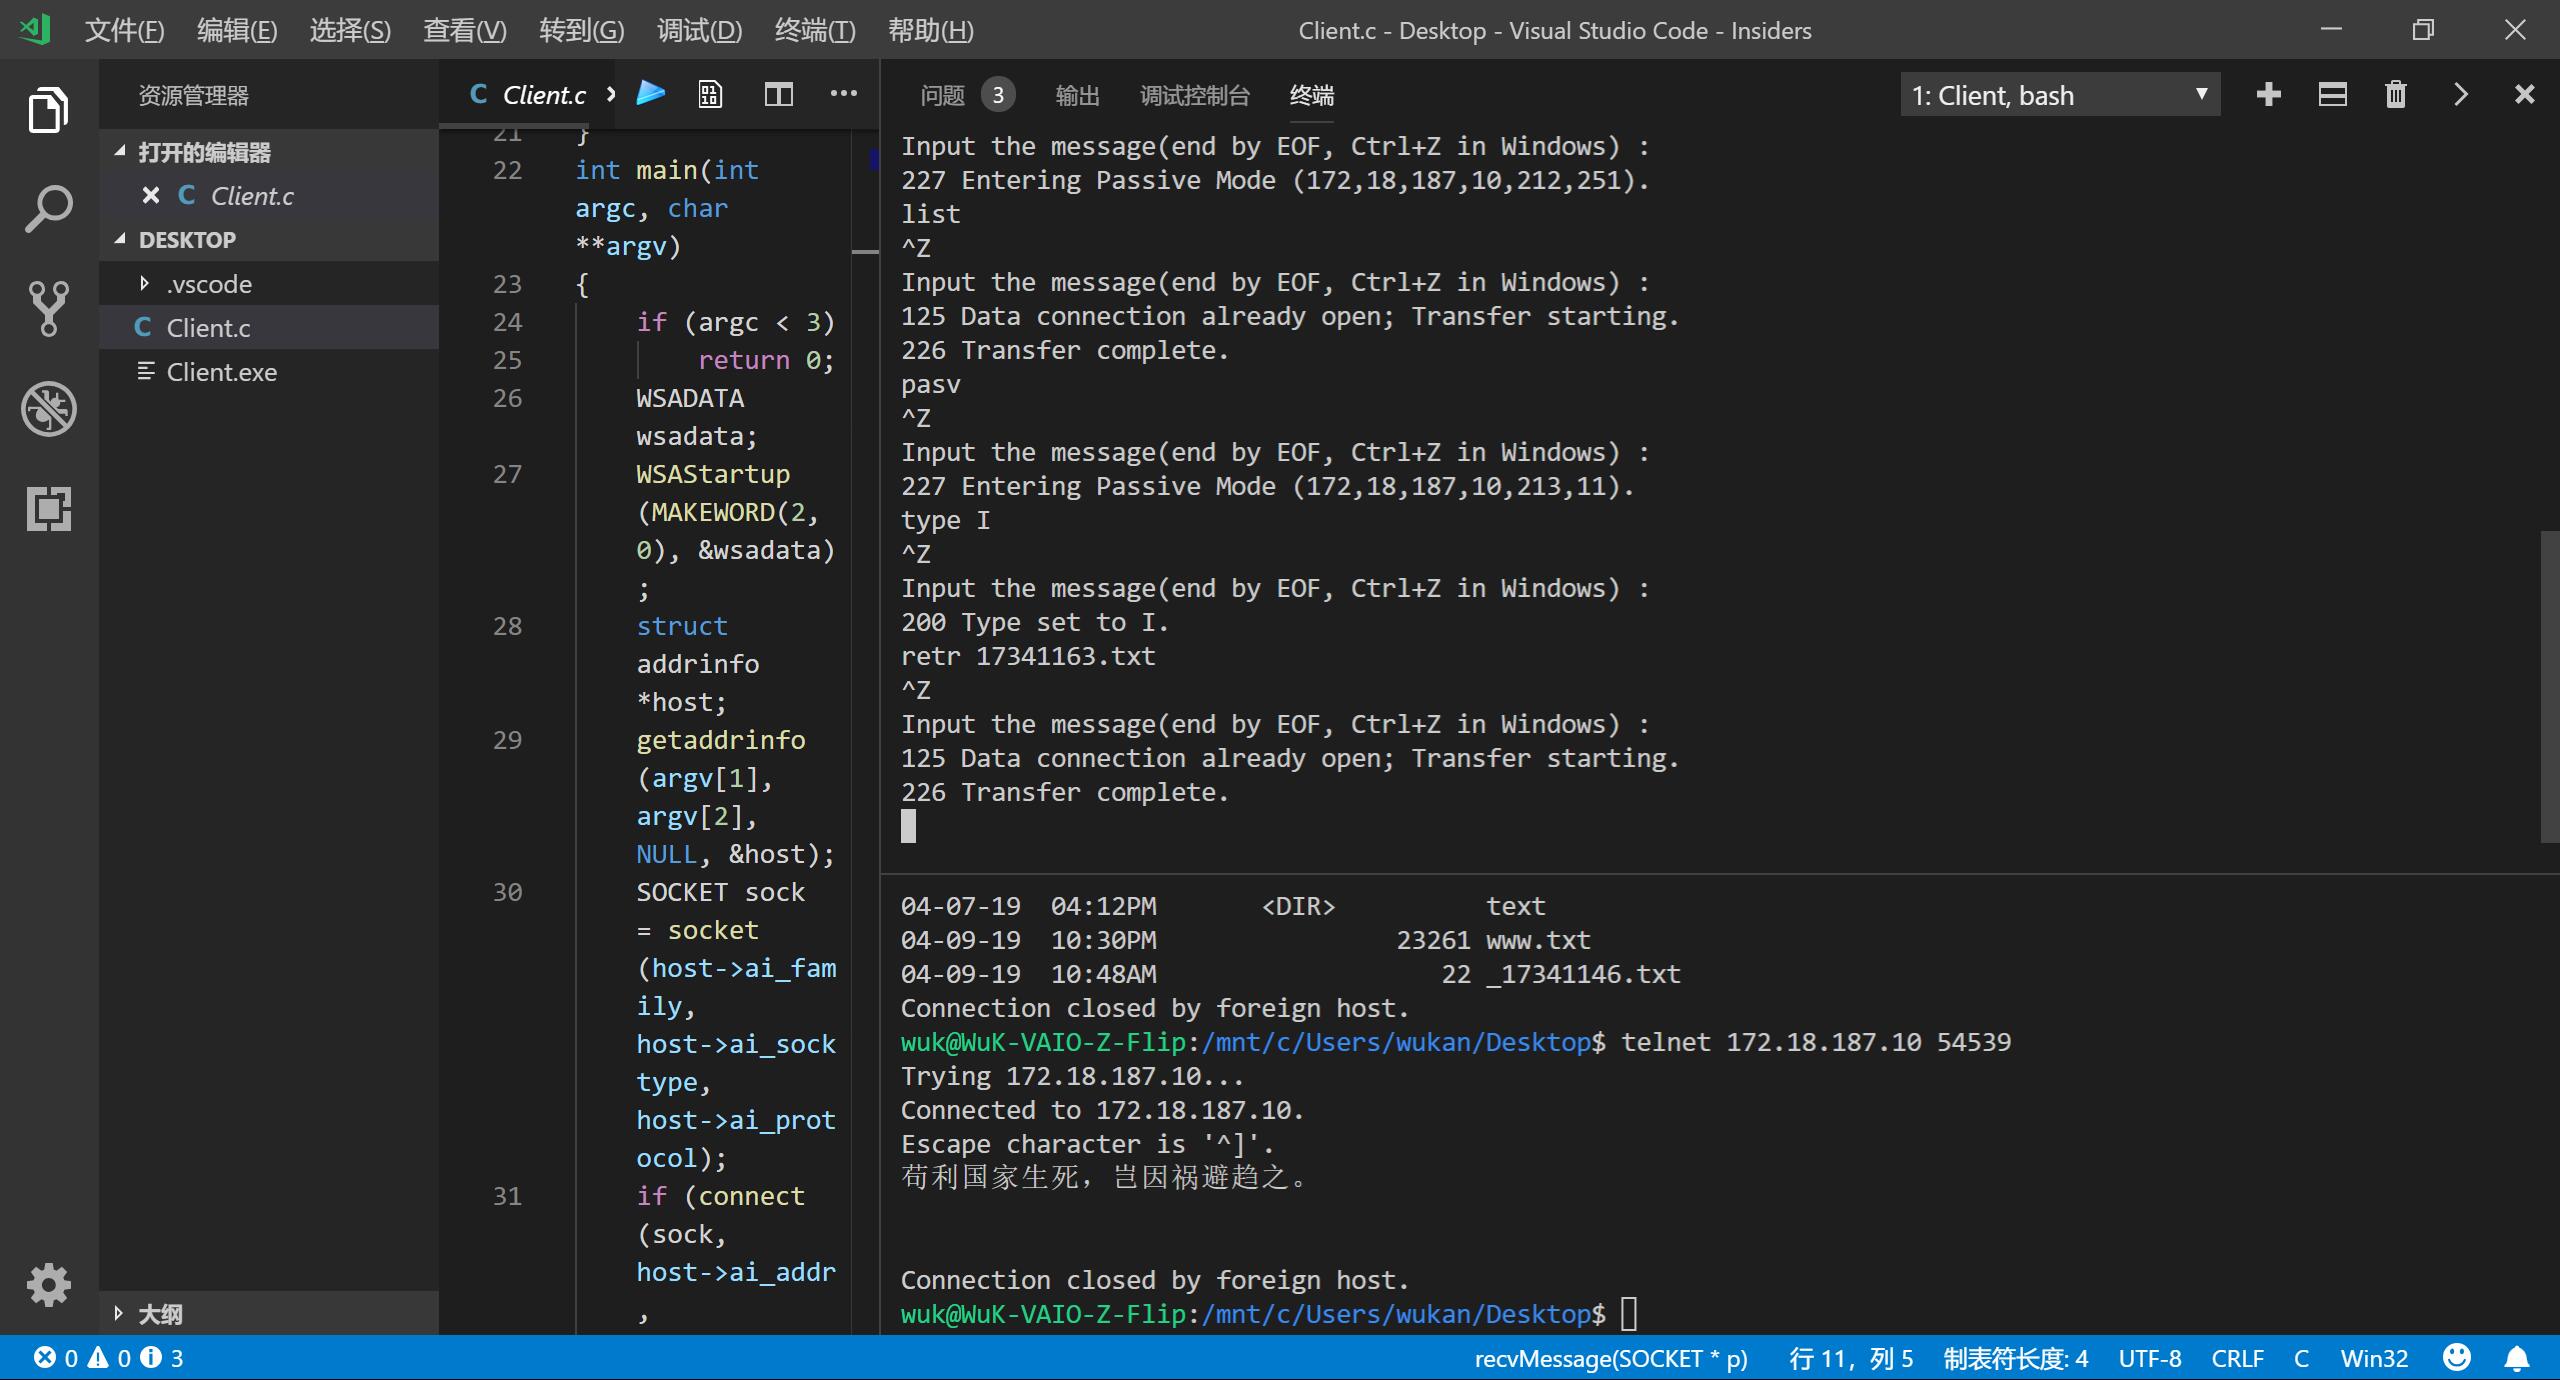Select the Client.c editor tab
The image size is (2560, 1380).
tap(527, 95)
